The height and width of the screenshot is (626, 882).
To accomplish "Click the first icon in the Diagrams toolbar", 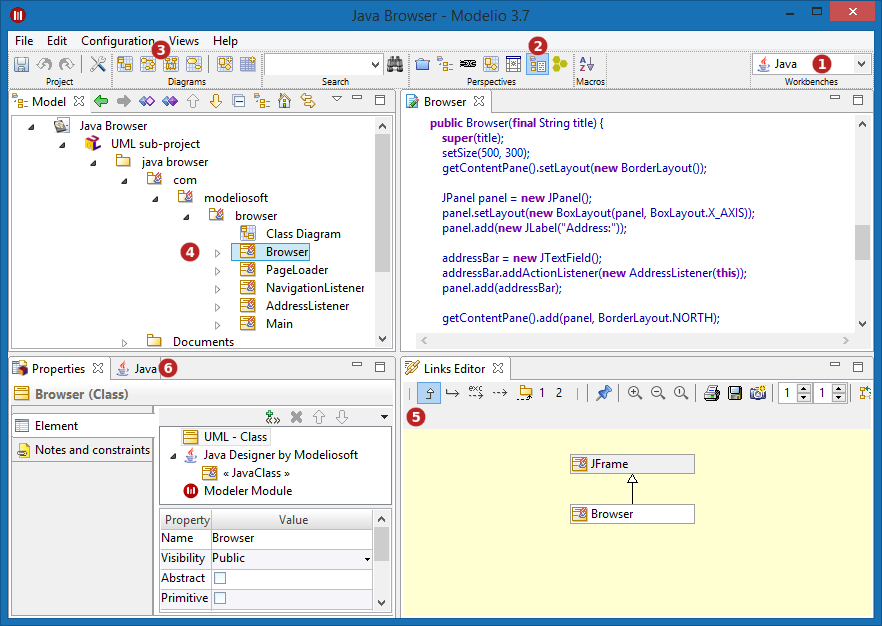I will [x=125, y=64].
